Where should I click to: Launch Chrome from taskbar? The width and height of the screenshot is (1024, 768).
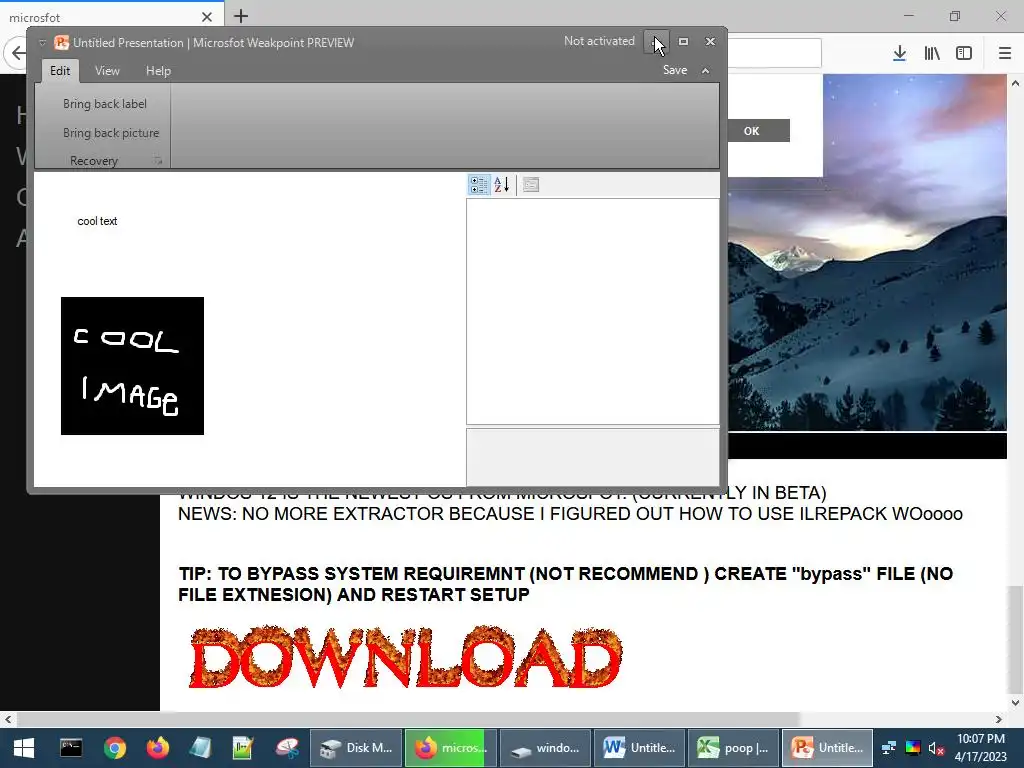point(114,748)
